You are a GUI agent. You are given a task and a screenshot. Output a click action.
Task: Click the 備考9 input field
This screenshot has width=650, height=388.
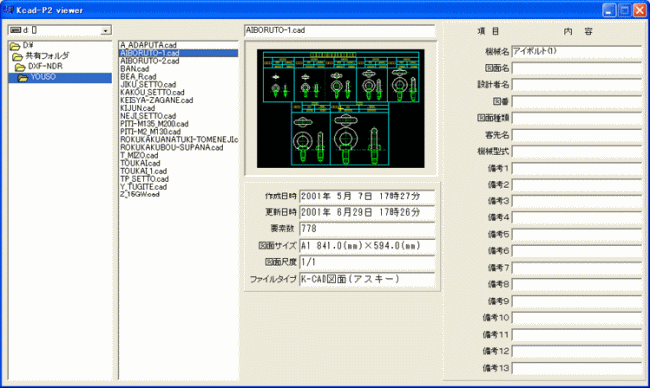click(x=577, y=301)
